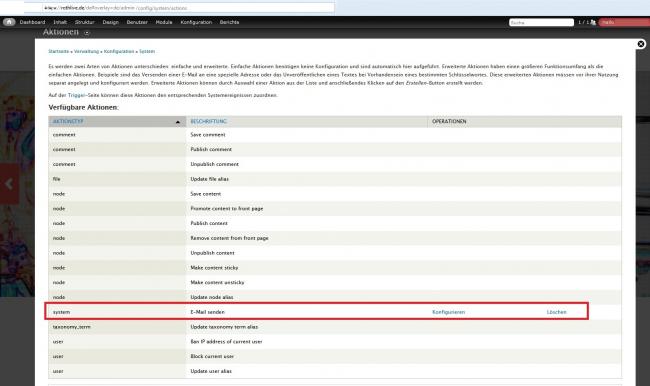
Task: Open the Inhalt menu
Action: point(60,22)
